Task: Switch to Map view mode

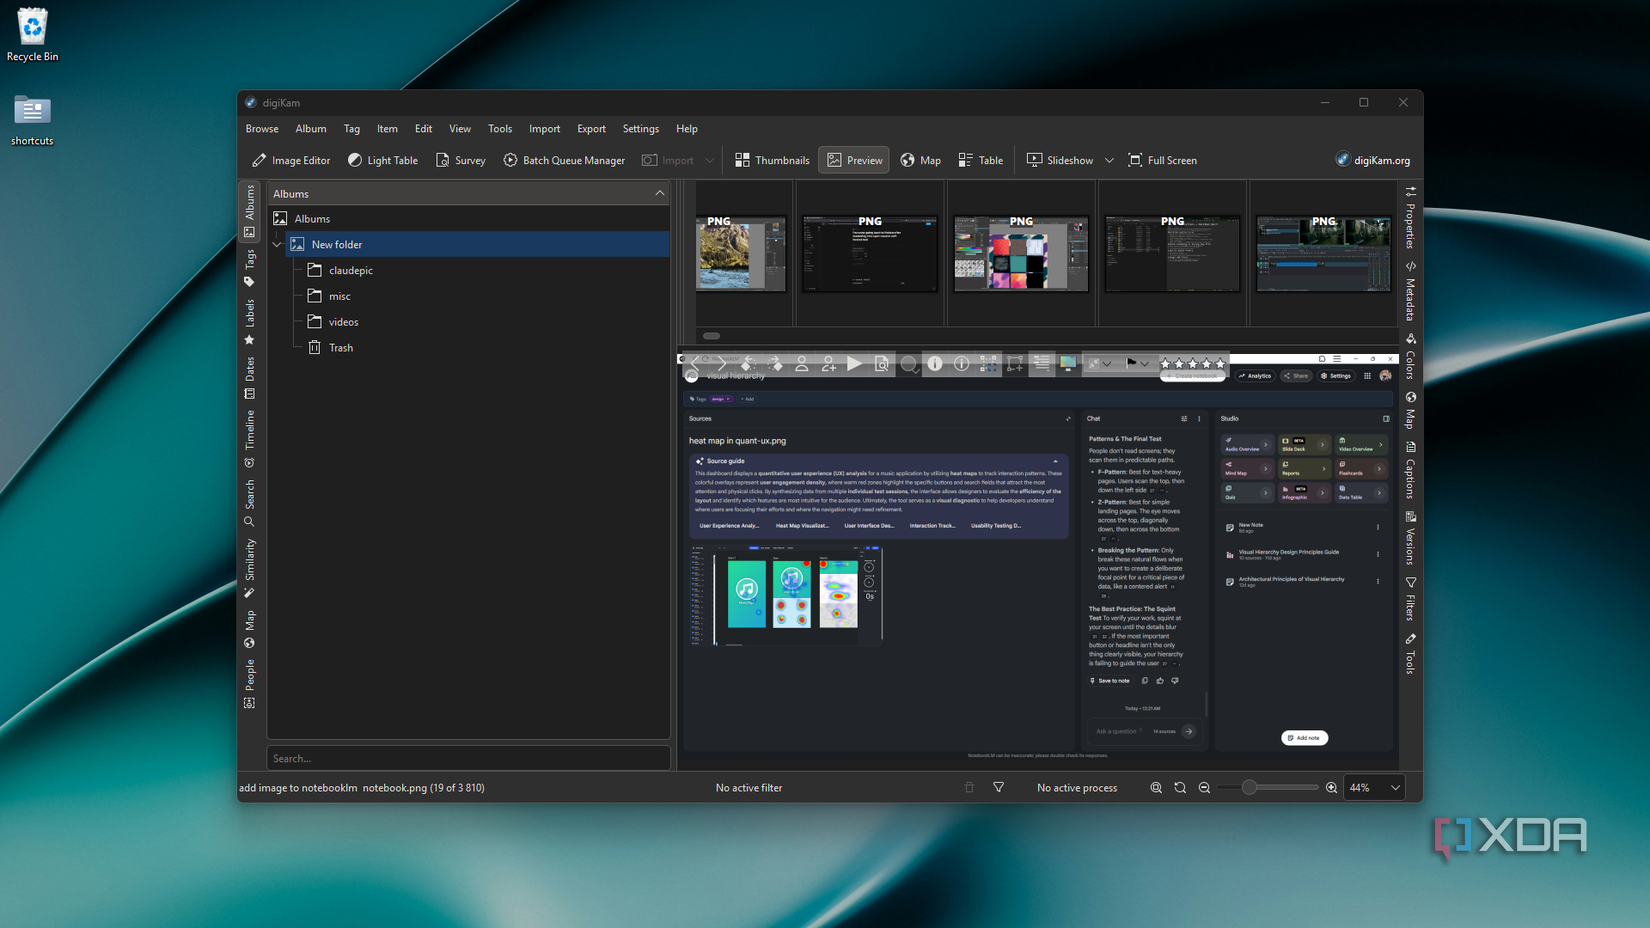Action: point(920,160)
